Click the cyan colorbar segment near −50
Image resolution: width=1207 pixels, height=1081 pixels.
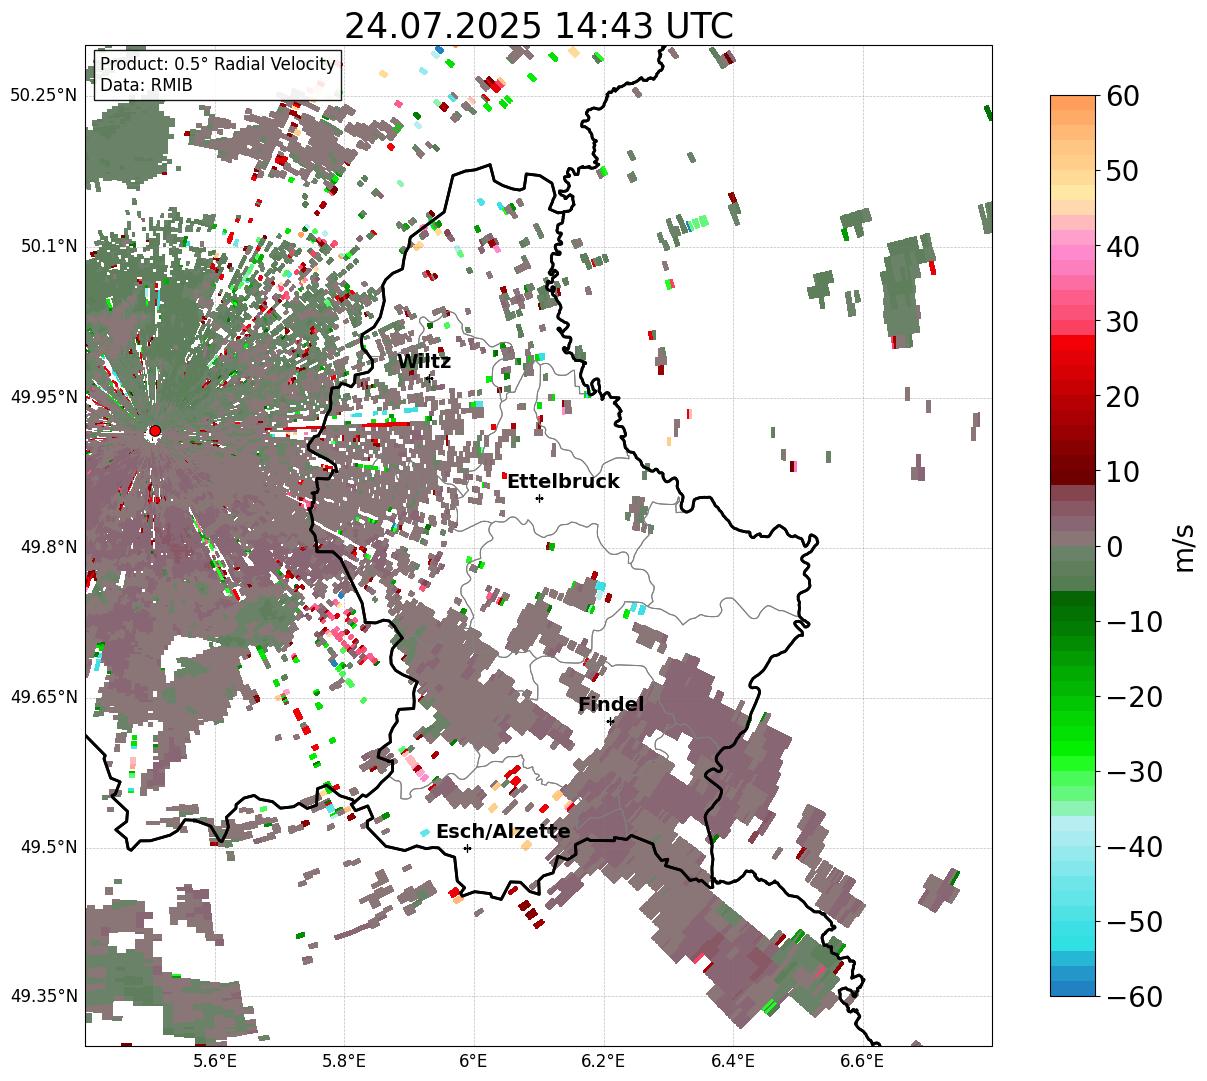(1073, 928)
